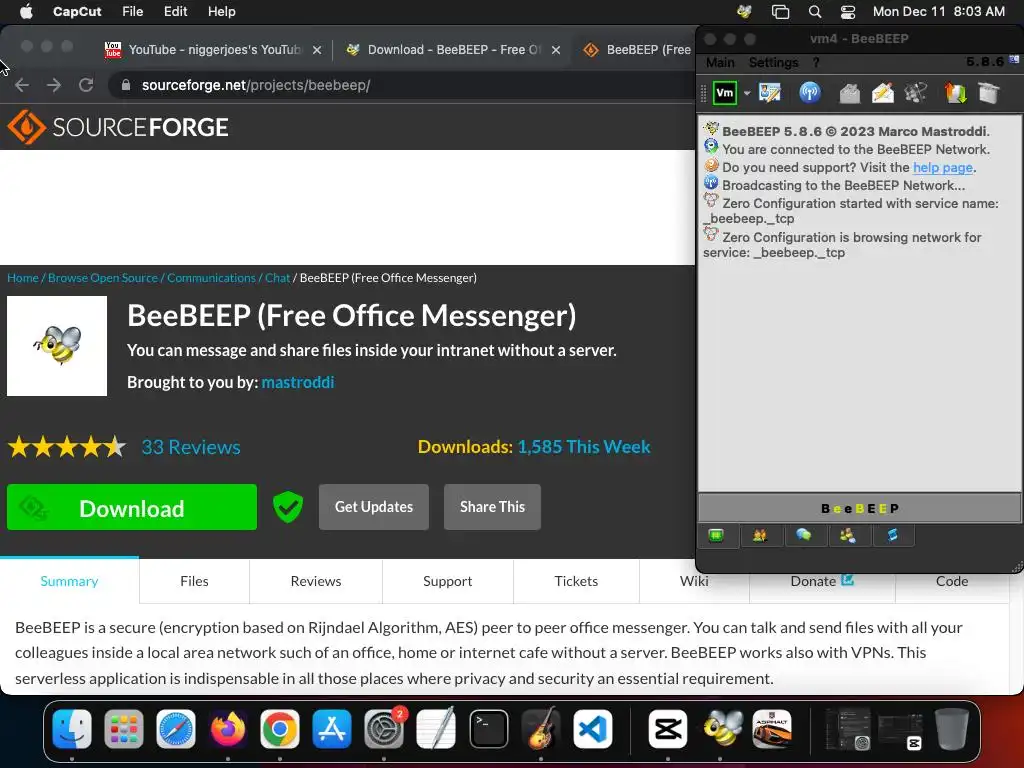This screenshot has width=1024, height=768.
Task: Click the Share This button
Action: click(x=492, y=507)
